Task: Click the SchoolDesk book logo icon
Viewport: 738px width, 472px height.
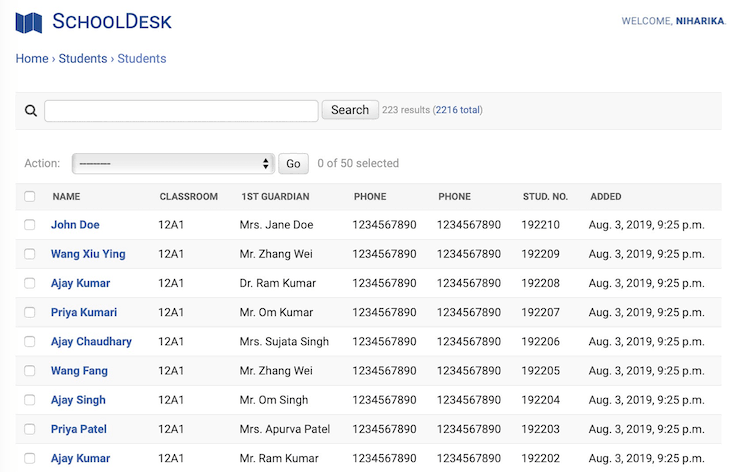Action: click(29, 22)
